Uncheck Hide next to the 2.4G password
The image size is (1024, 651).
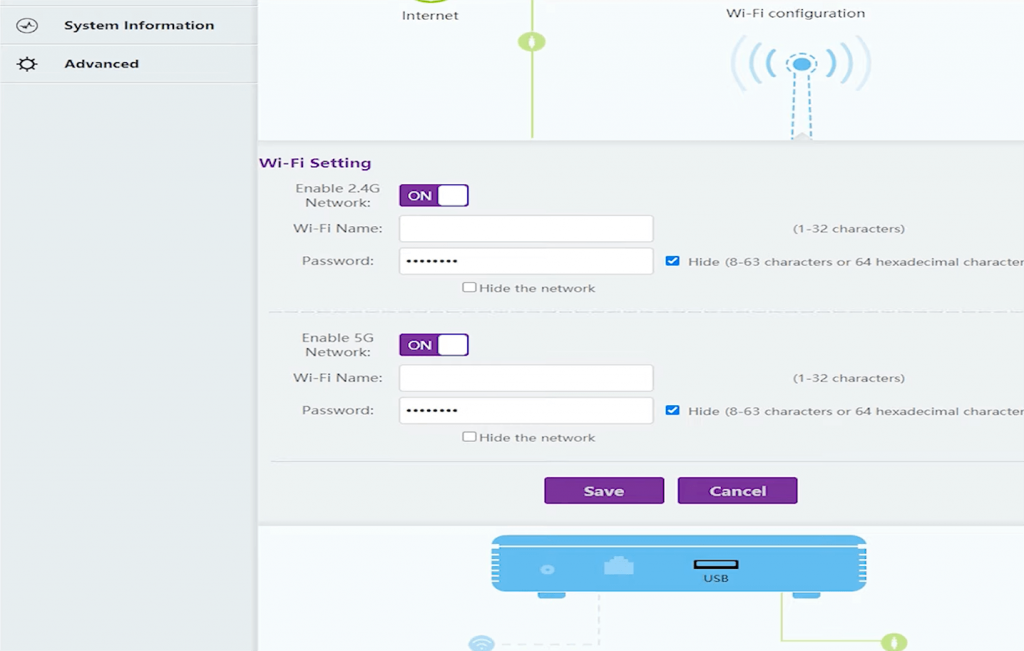tap(673, 260)
